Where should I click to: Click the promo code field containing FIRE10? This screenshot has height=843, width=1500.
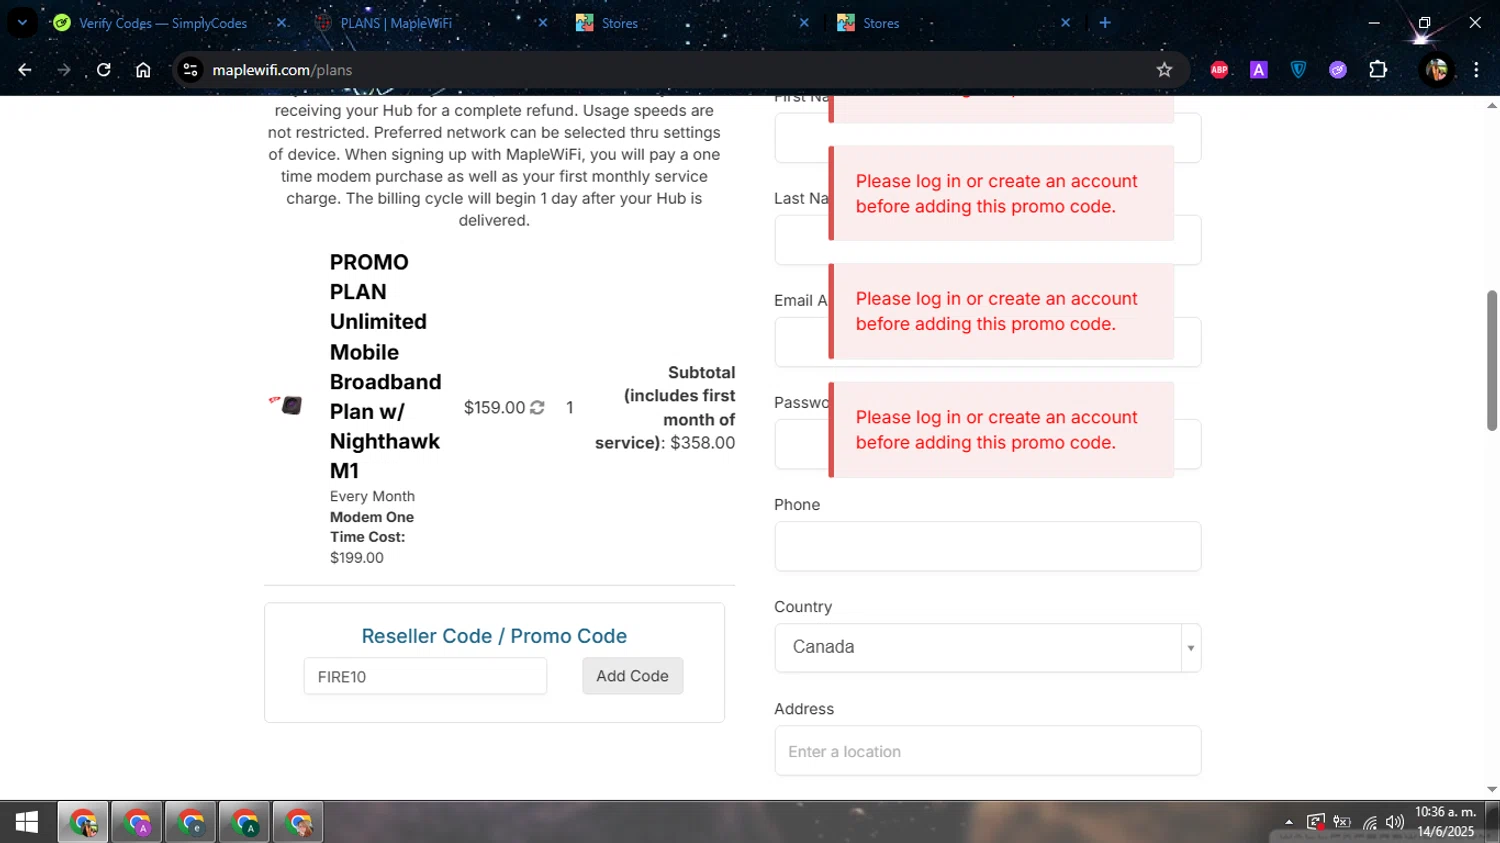[x=425, y=676]
